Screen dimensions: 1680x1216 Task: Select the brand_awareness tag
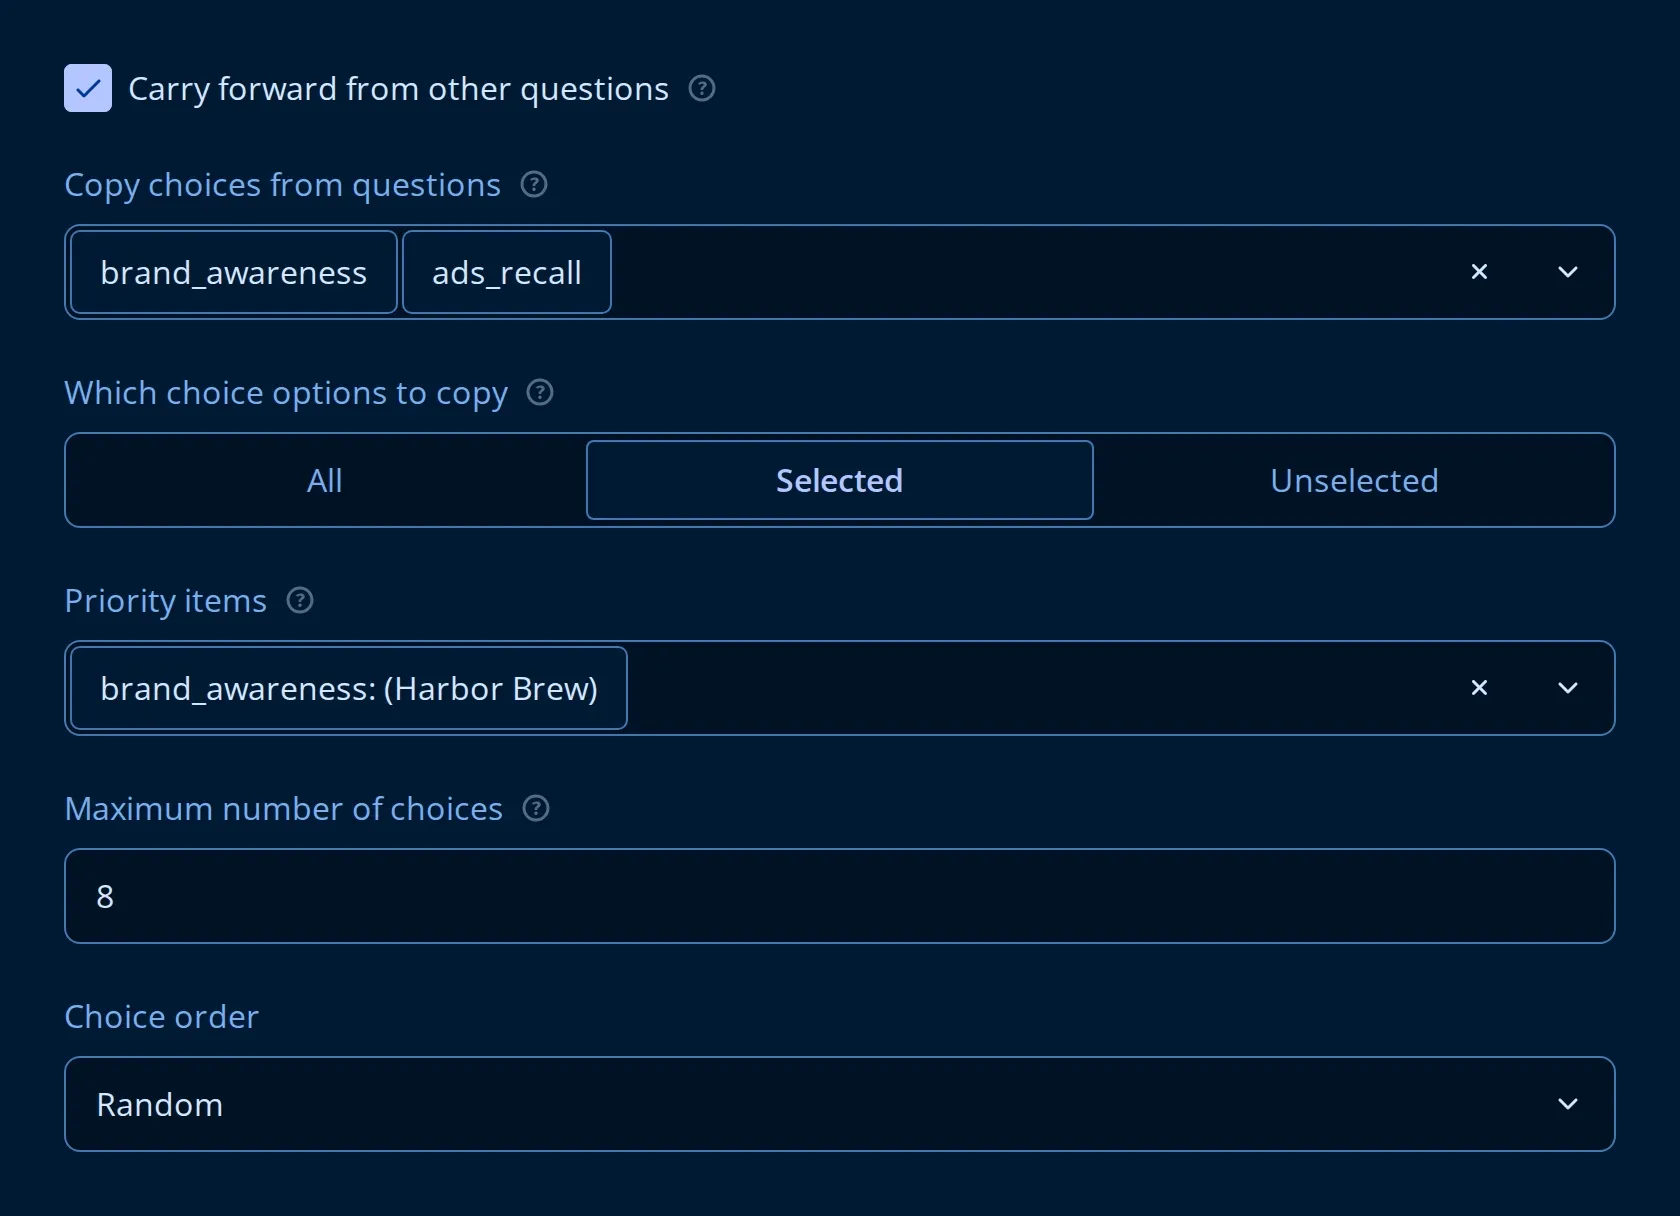pyautogui.click(x=234, y=272)
